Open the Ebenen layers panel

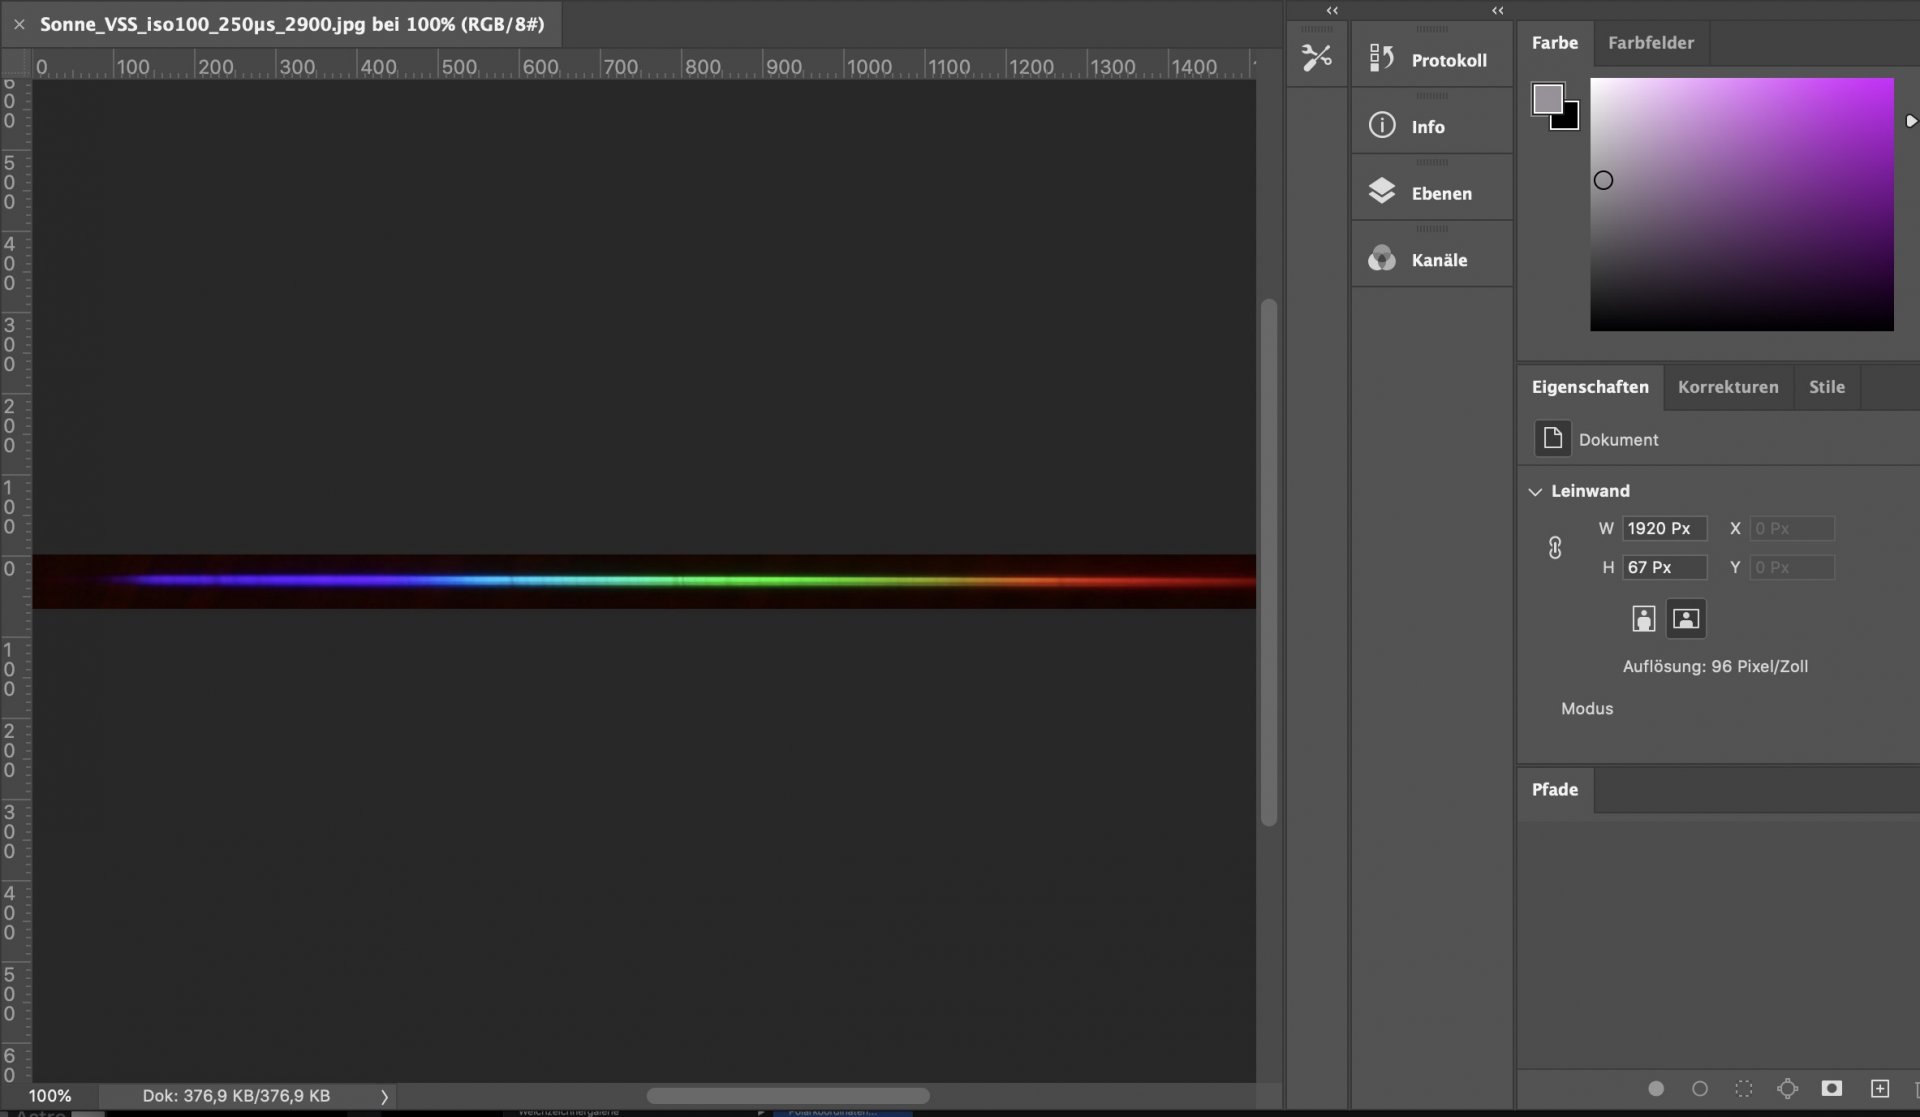click(x=1431, y=192)
